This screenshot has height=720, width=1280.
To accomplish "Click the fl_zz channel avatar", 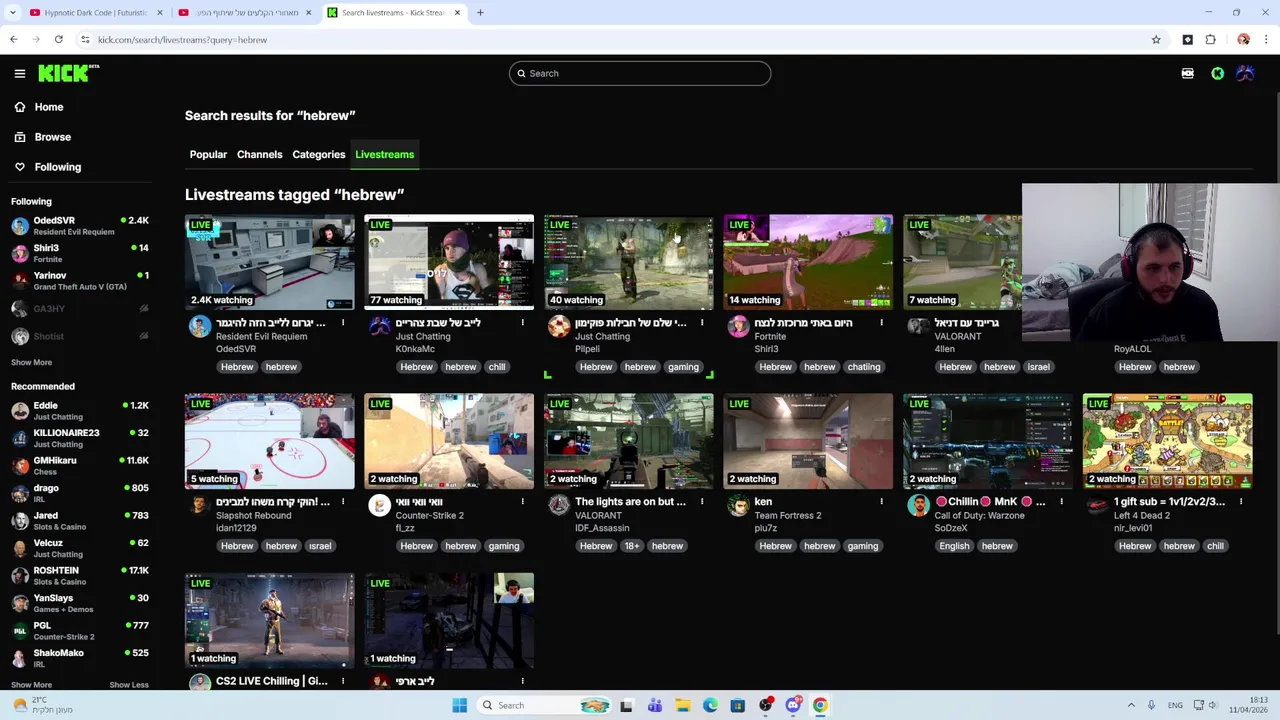I will tap(379, 506).
